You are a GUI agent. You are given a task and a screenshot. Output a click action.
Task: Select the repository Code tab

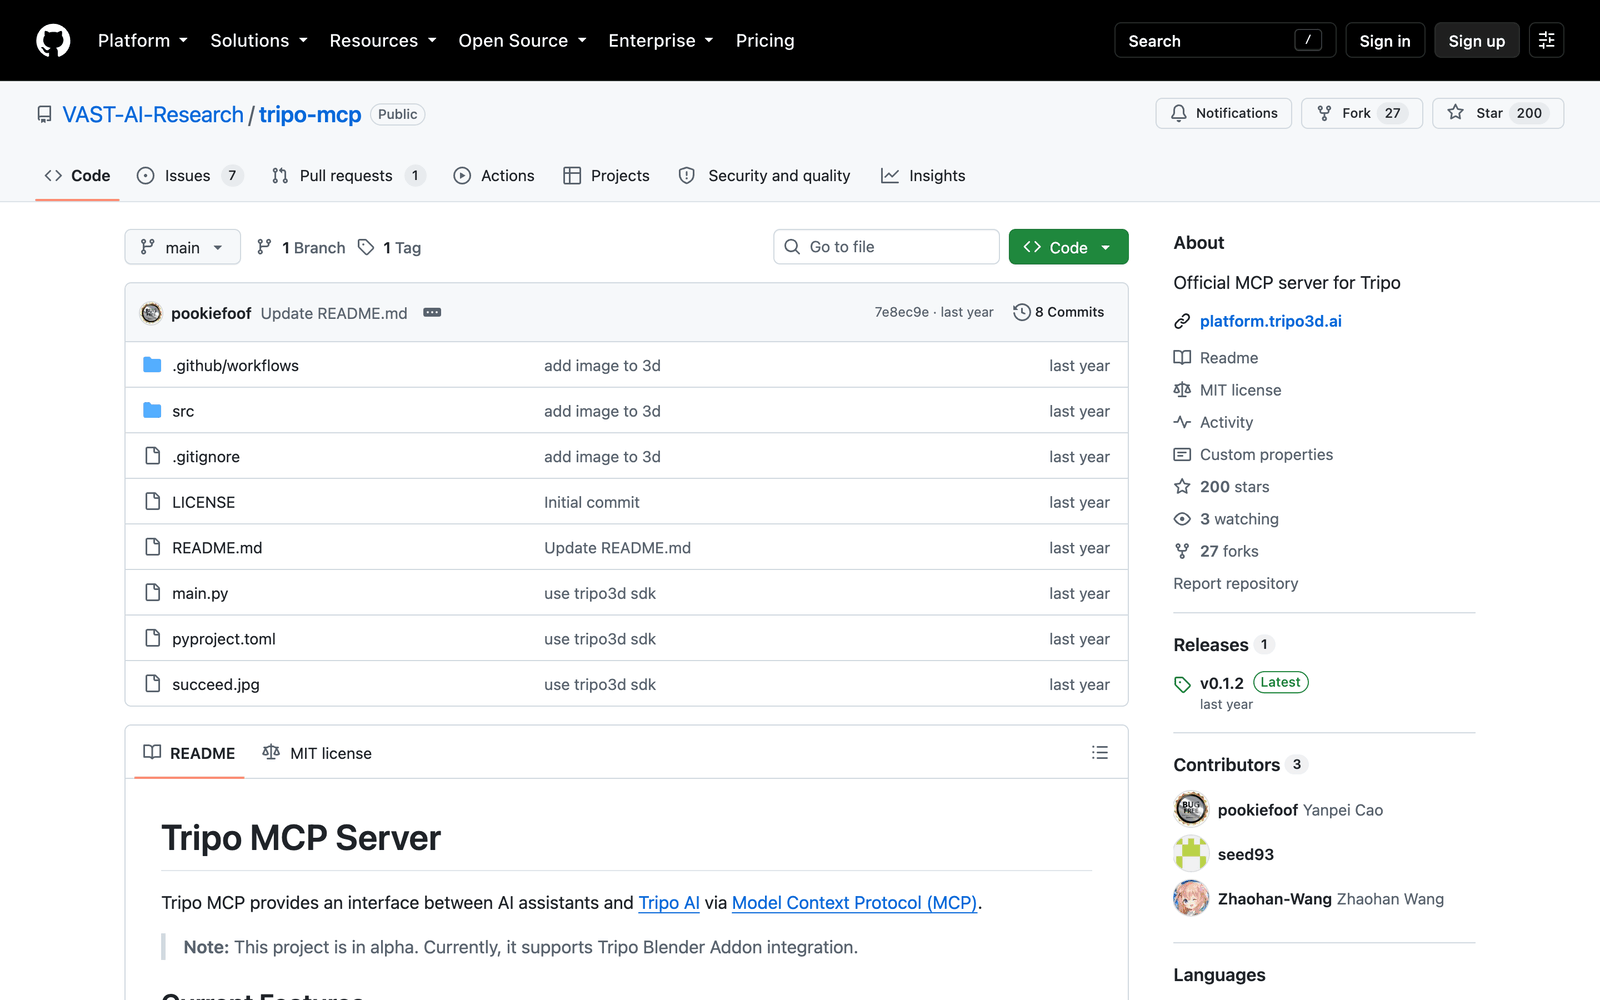click(77, 176)
